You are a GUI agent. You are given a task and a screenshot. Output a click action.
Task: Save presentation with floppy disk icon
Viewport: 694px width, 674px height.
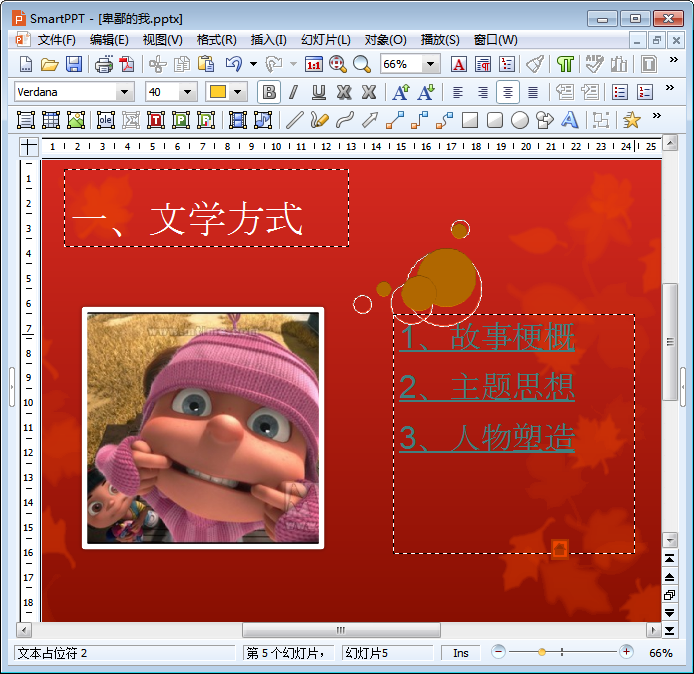click(73, 65)
